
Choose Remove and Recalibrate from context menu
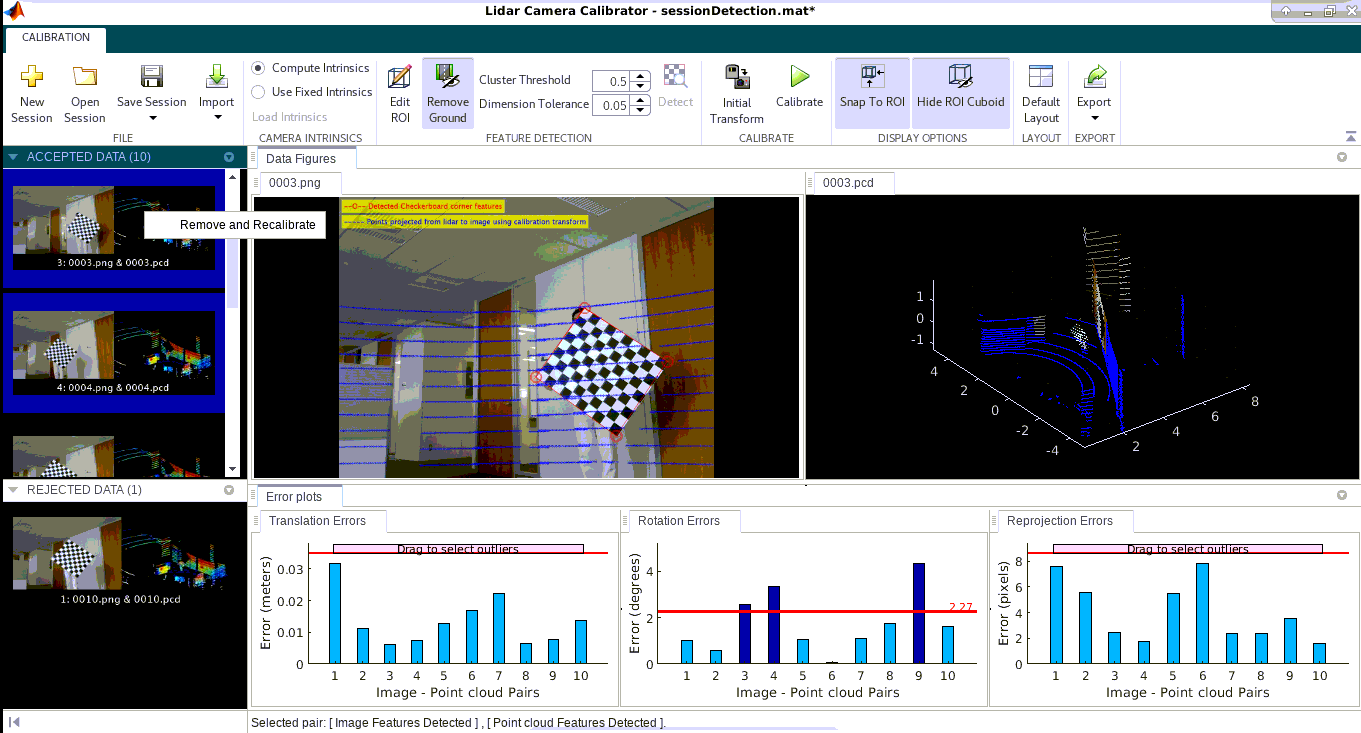pos(234,224)
